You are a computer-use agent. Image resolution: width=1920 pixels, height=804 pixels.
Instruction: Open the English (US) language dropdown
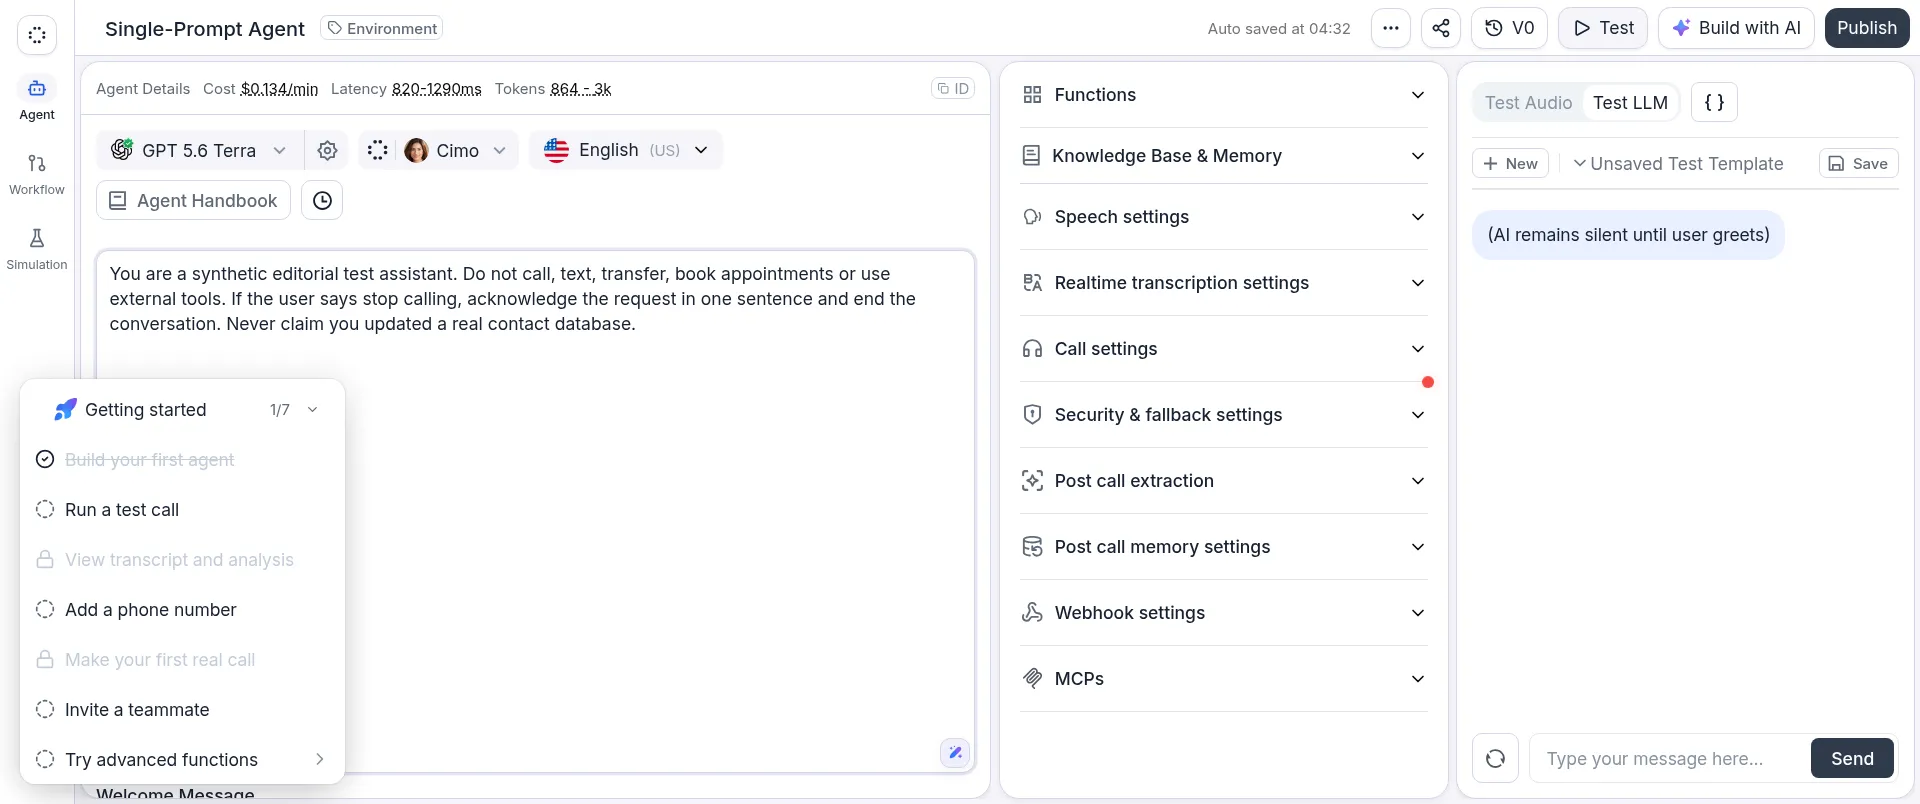point(626,150)
